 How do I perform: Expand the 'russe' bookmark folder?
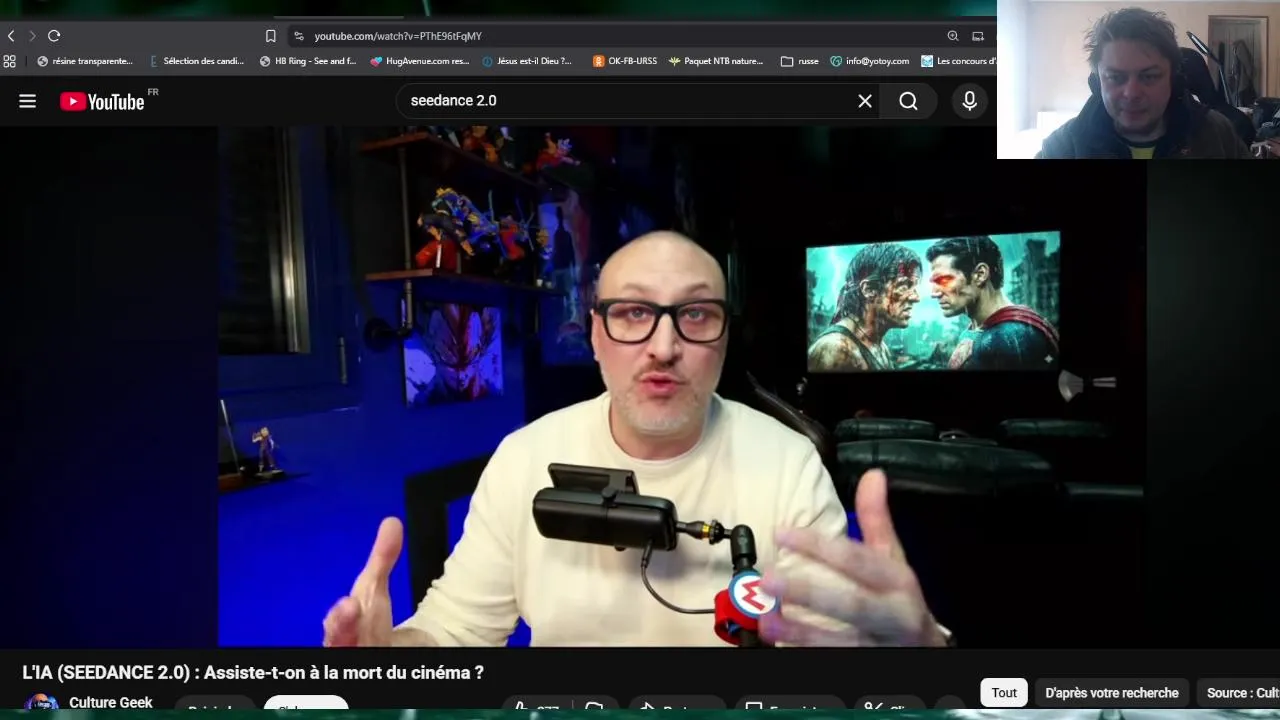(800, 61)
